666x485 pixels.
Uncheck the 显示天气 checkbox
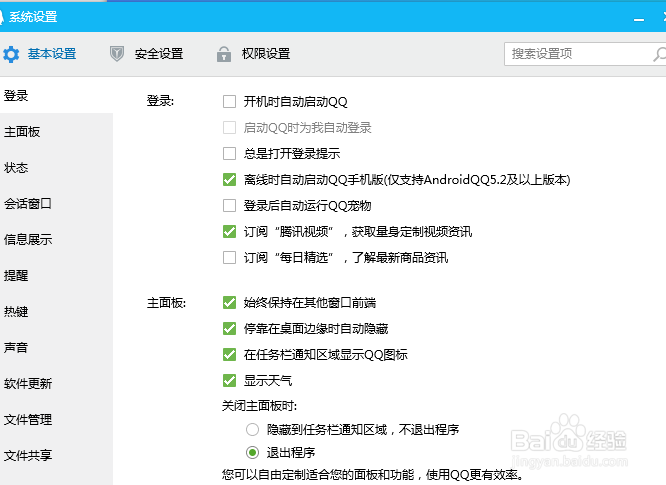click(x=229, y=381)
